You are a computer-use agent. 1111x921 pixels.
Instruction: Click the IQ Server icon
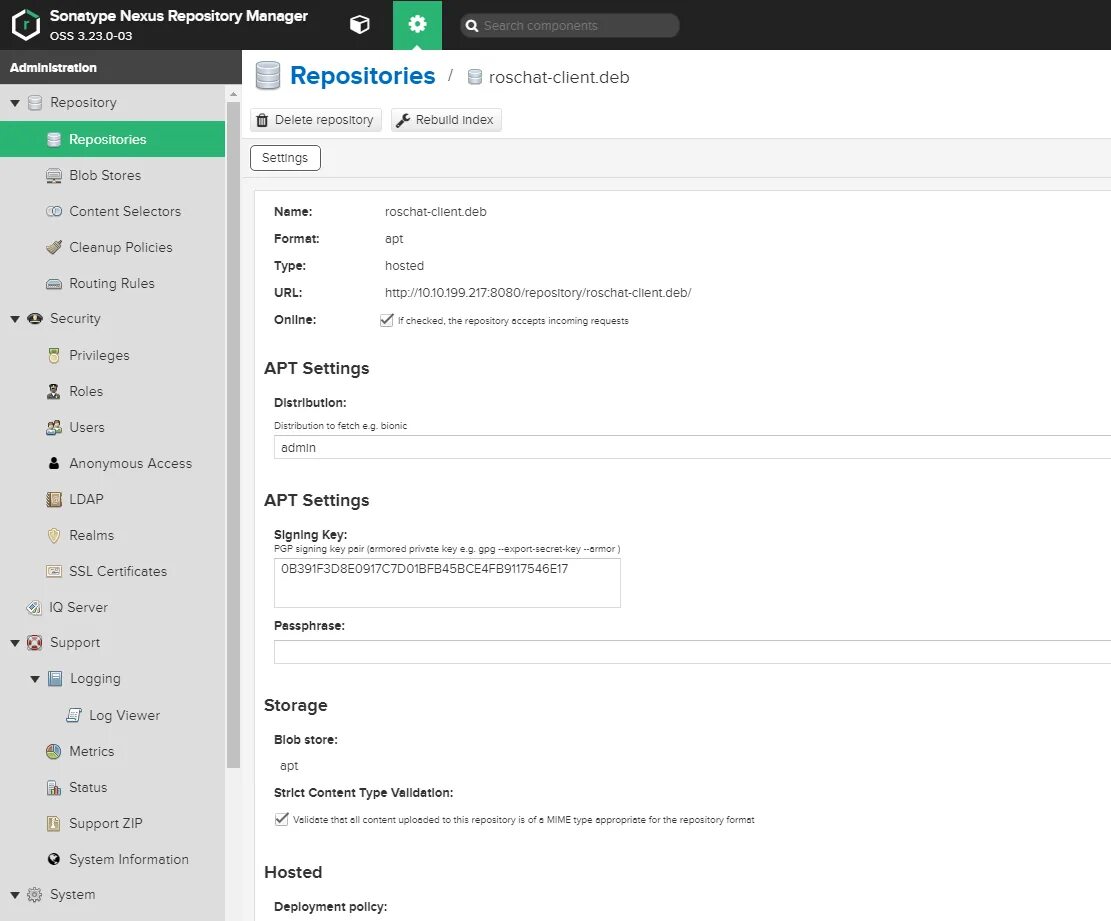[34, 607]
